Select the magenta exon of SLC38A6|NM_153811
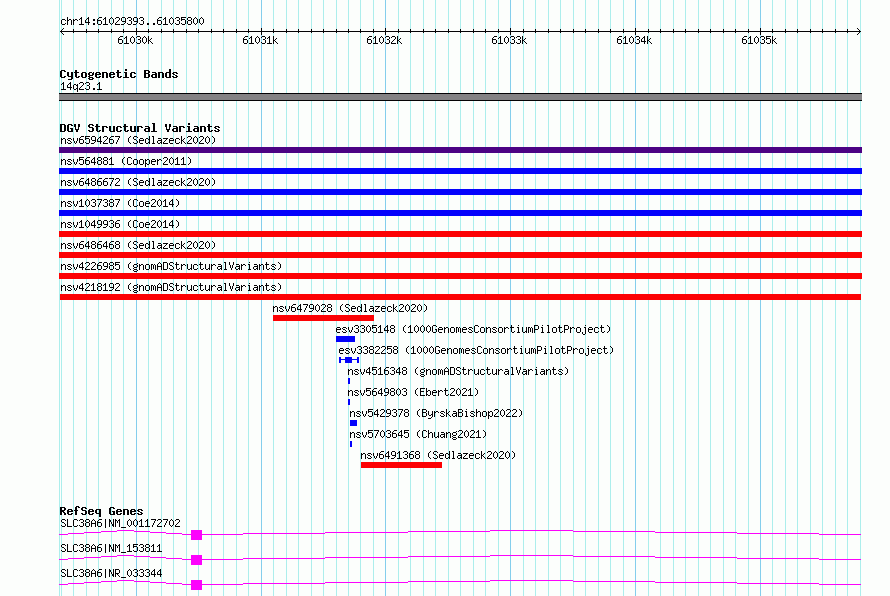 tap(196, 560)
